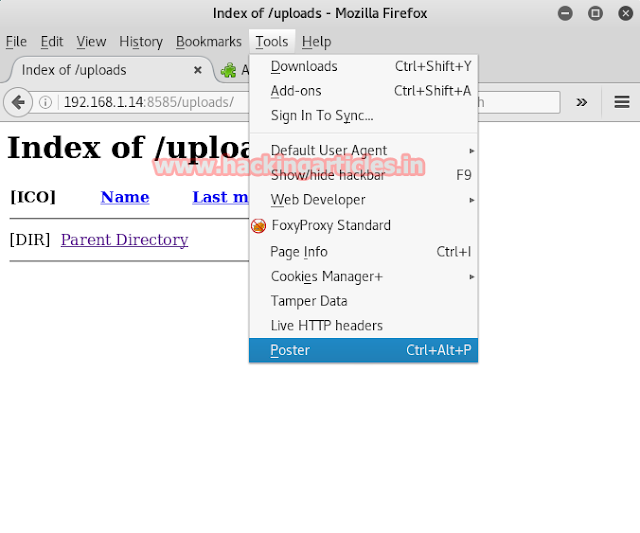The image size is (640, 533).
Task: Expand Web Developer submenu
Action: coord(363,200)
